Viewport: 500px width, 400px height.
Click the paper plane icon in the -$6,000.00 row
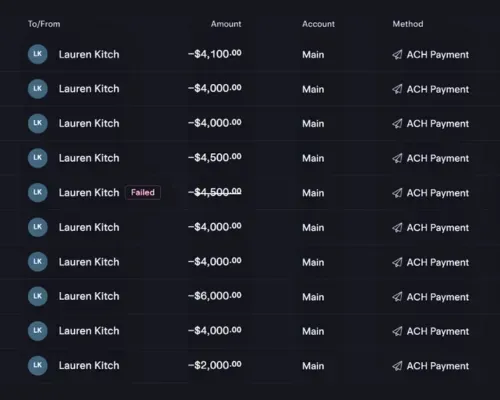[397, 297]
